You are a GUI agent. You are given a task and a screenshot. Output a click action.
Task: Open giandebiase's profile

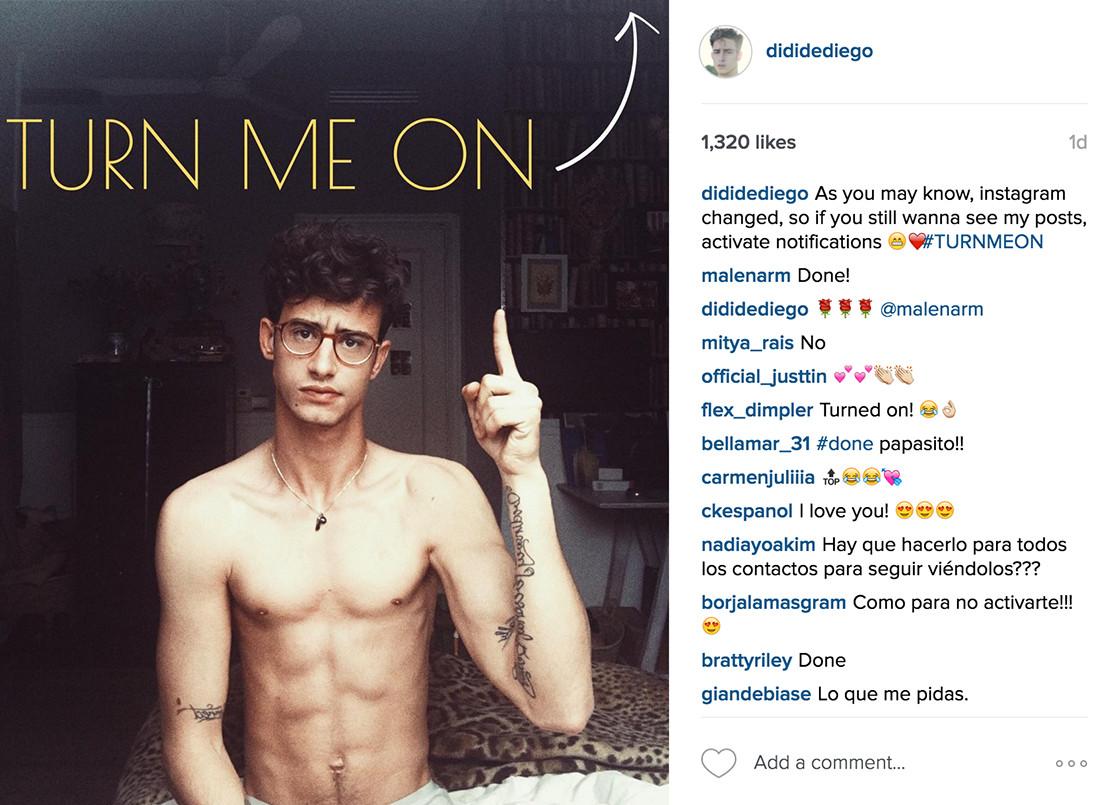tap(756, 694)
